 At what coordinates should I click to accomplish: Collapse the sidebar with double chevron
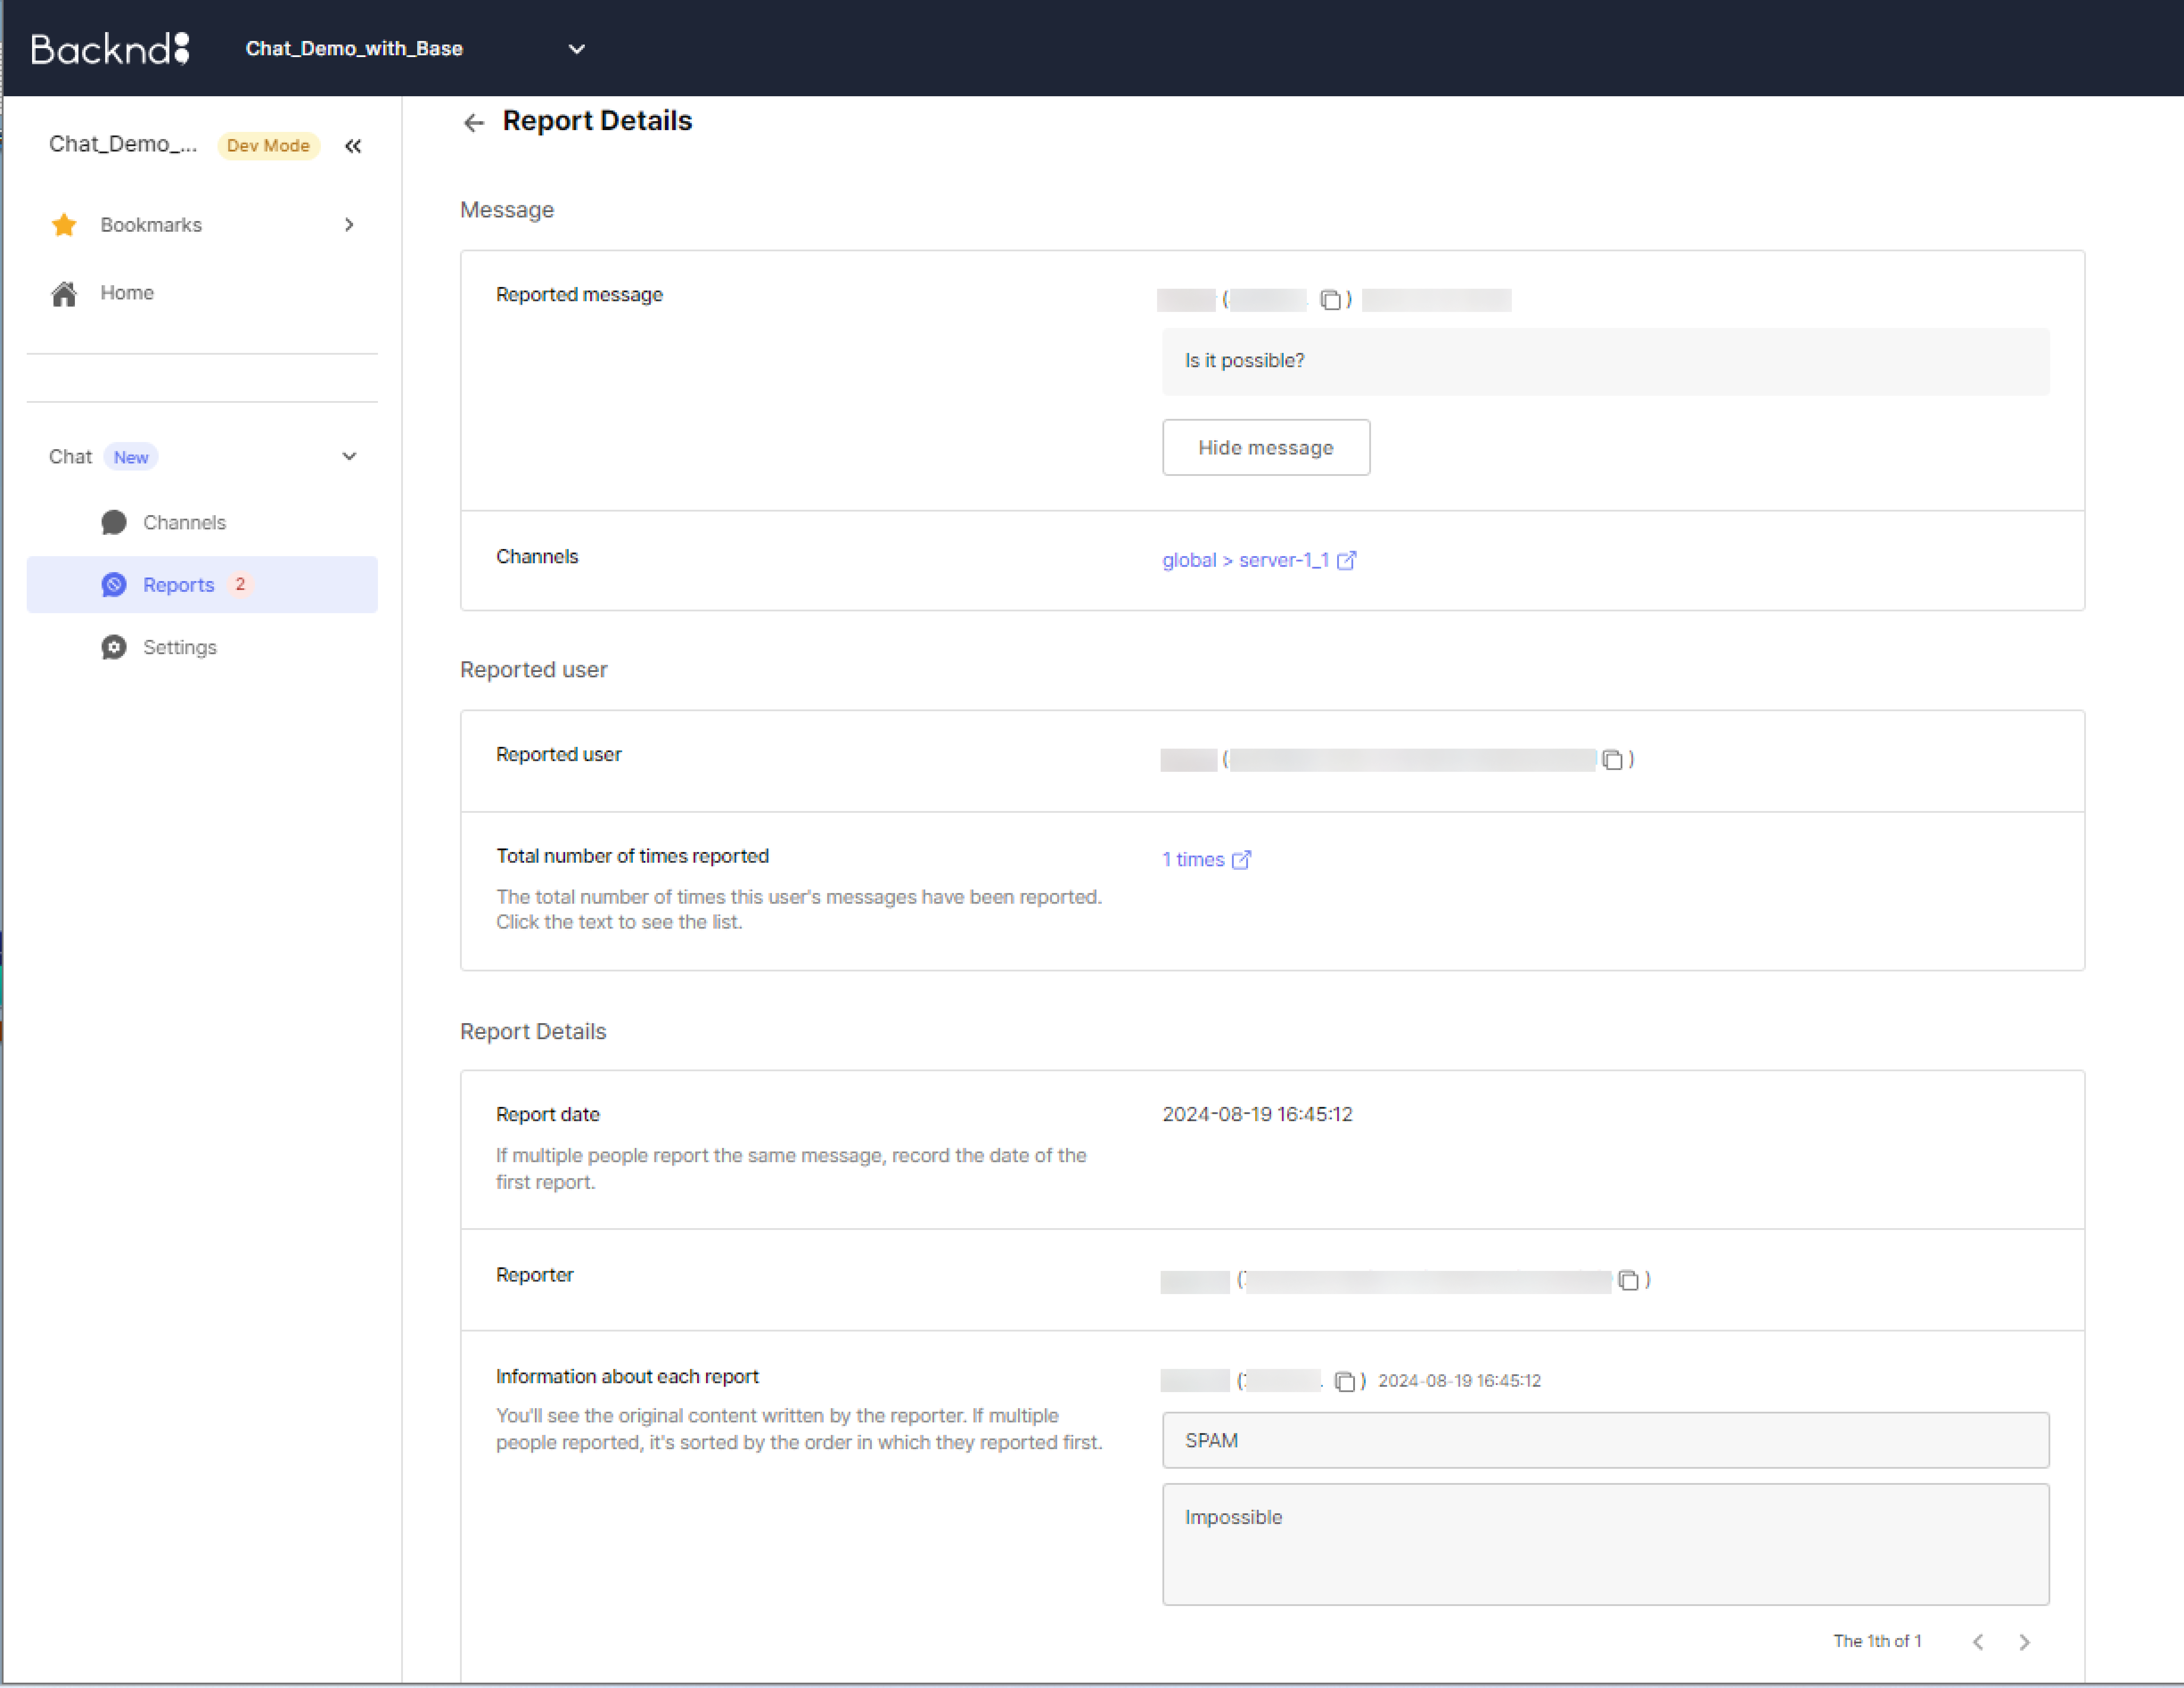[x=353, y=146]
